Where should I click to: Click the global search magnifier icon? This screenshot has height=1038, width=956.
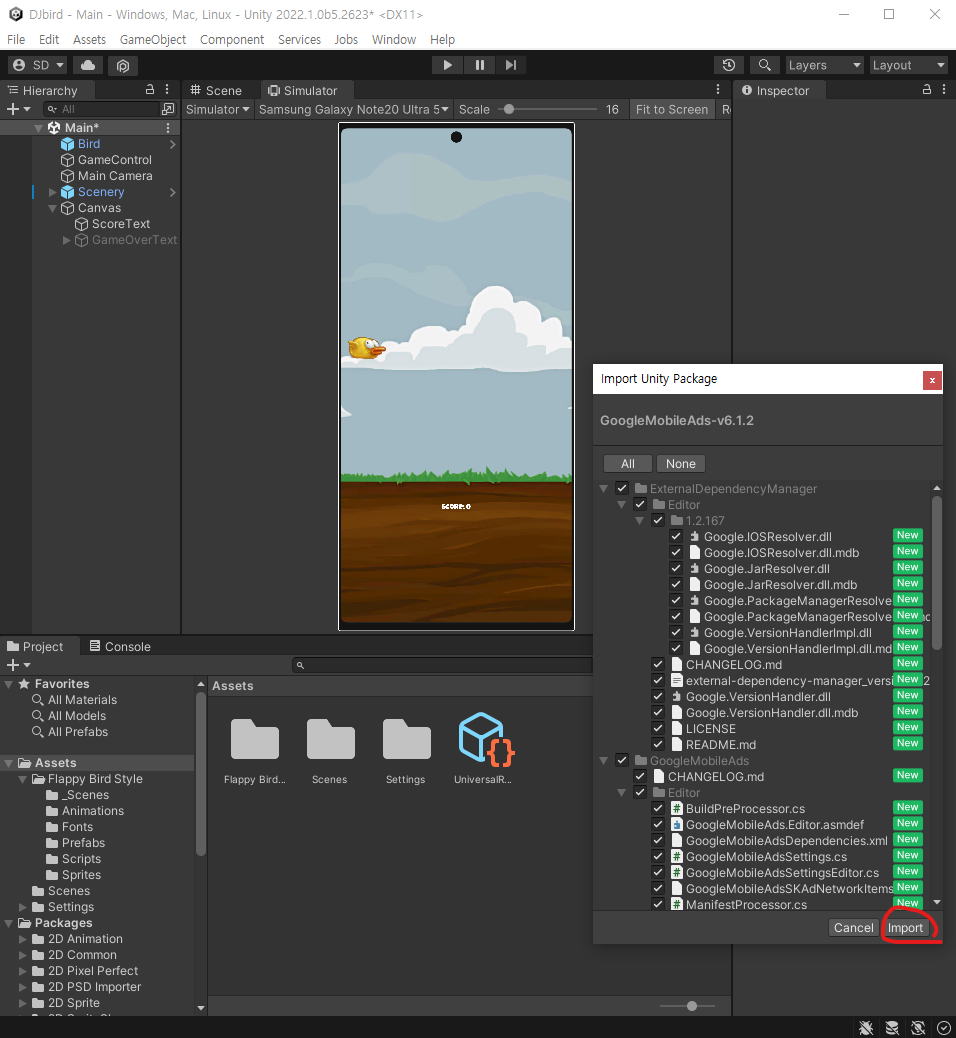765,65
